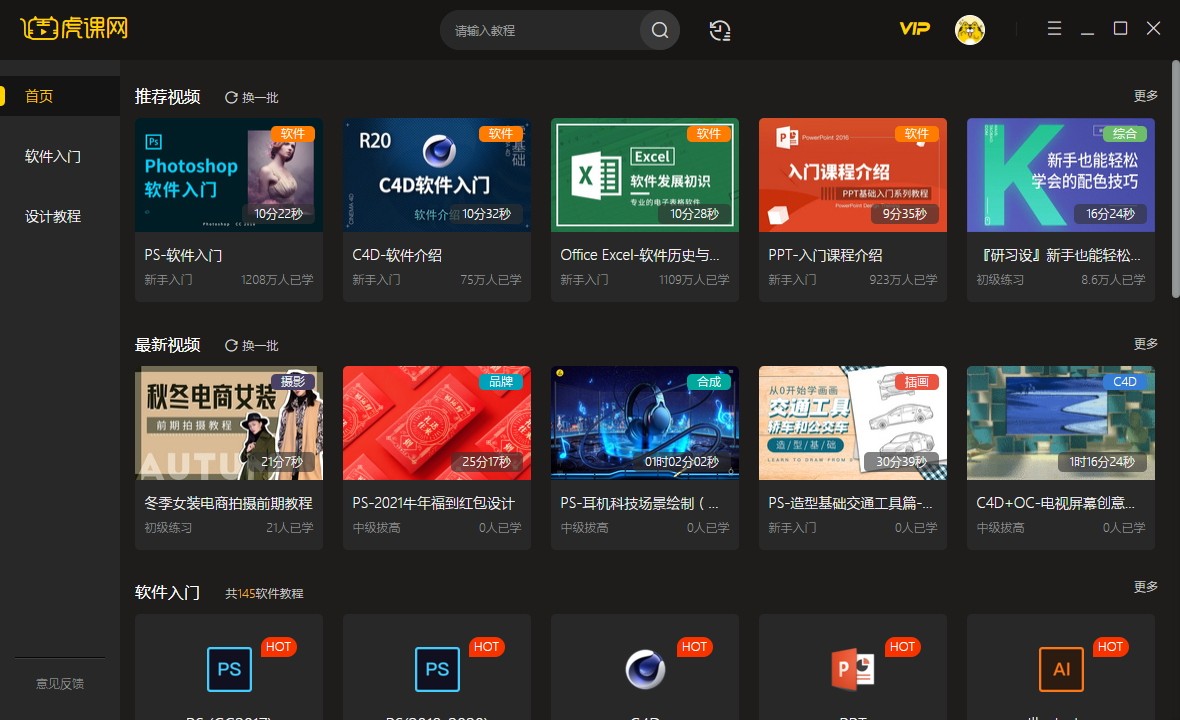Open the headphone tech scene thumbnail
This screenshot has height=720, width=1180.
click(x=645, y=423)
